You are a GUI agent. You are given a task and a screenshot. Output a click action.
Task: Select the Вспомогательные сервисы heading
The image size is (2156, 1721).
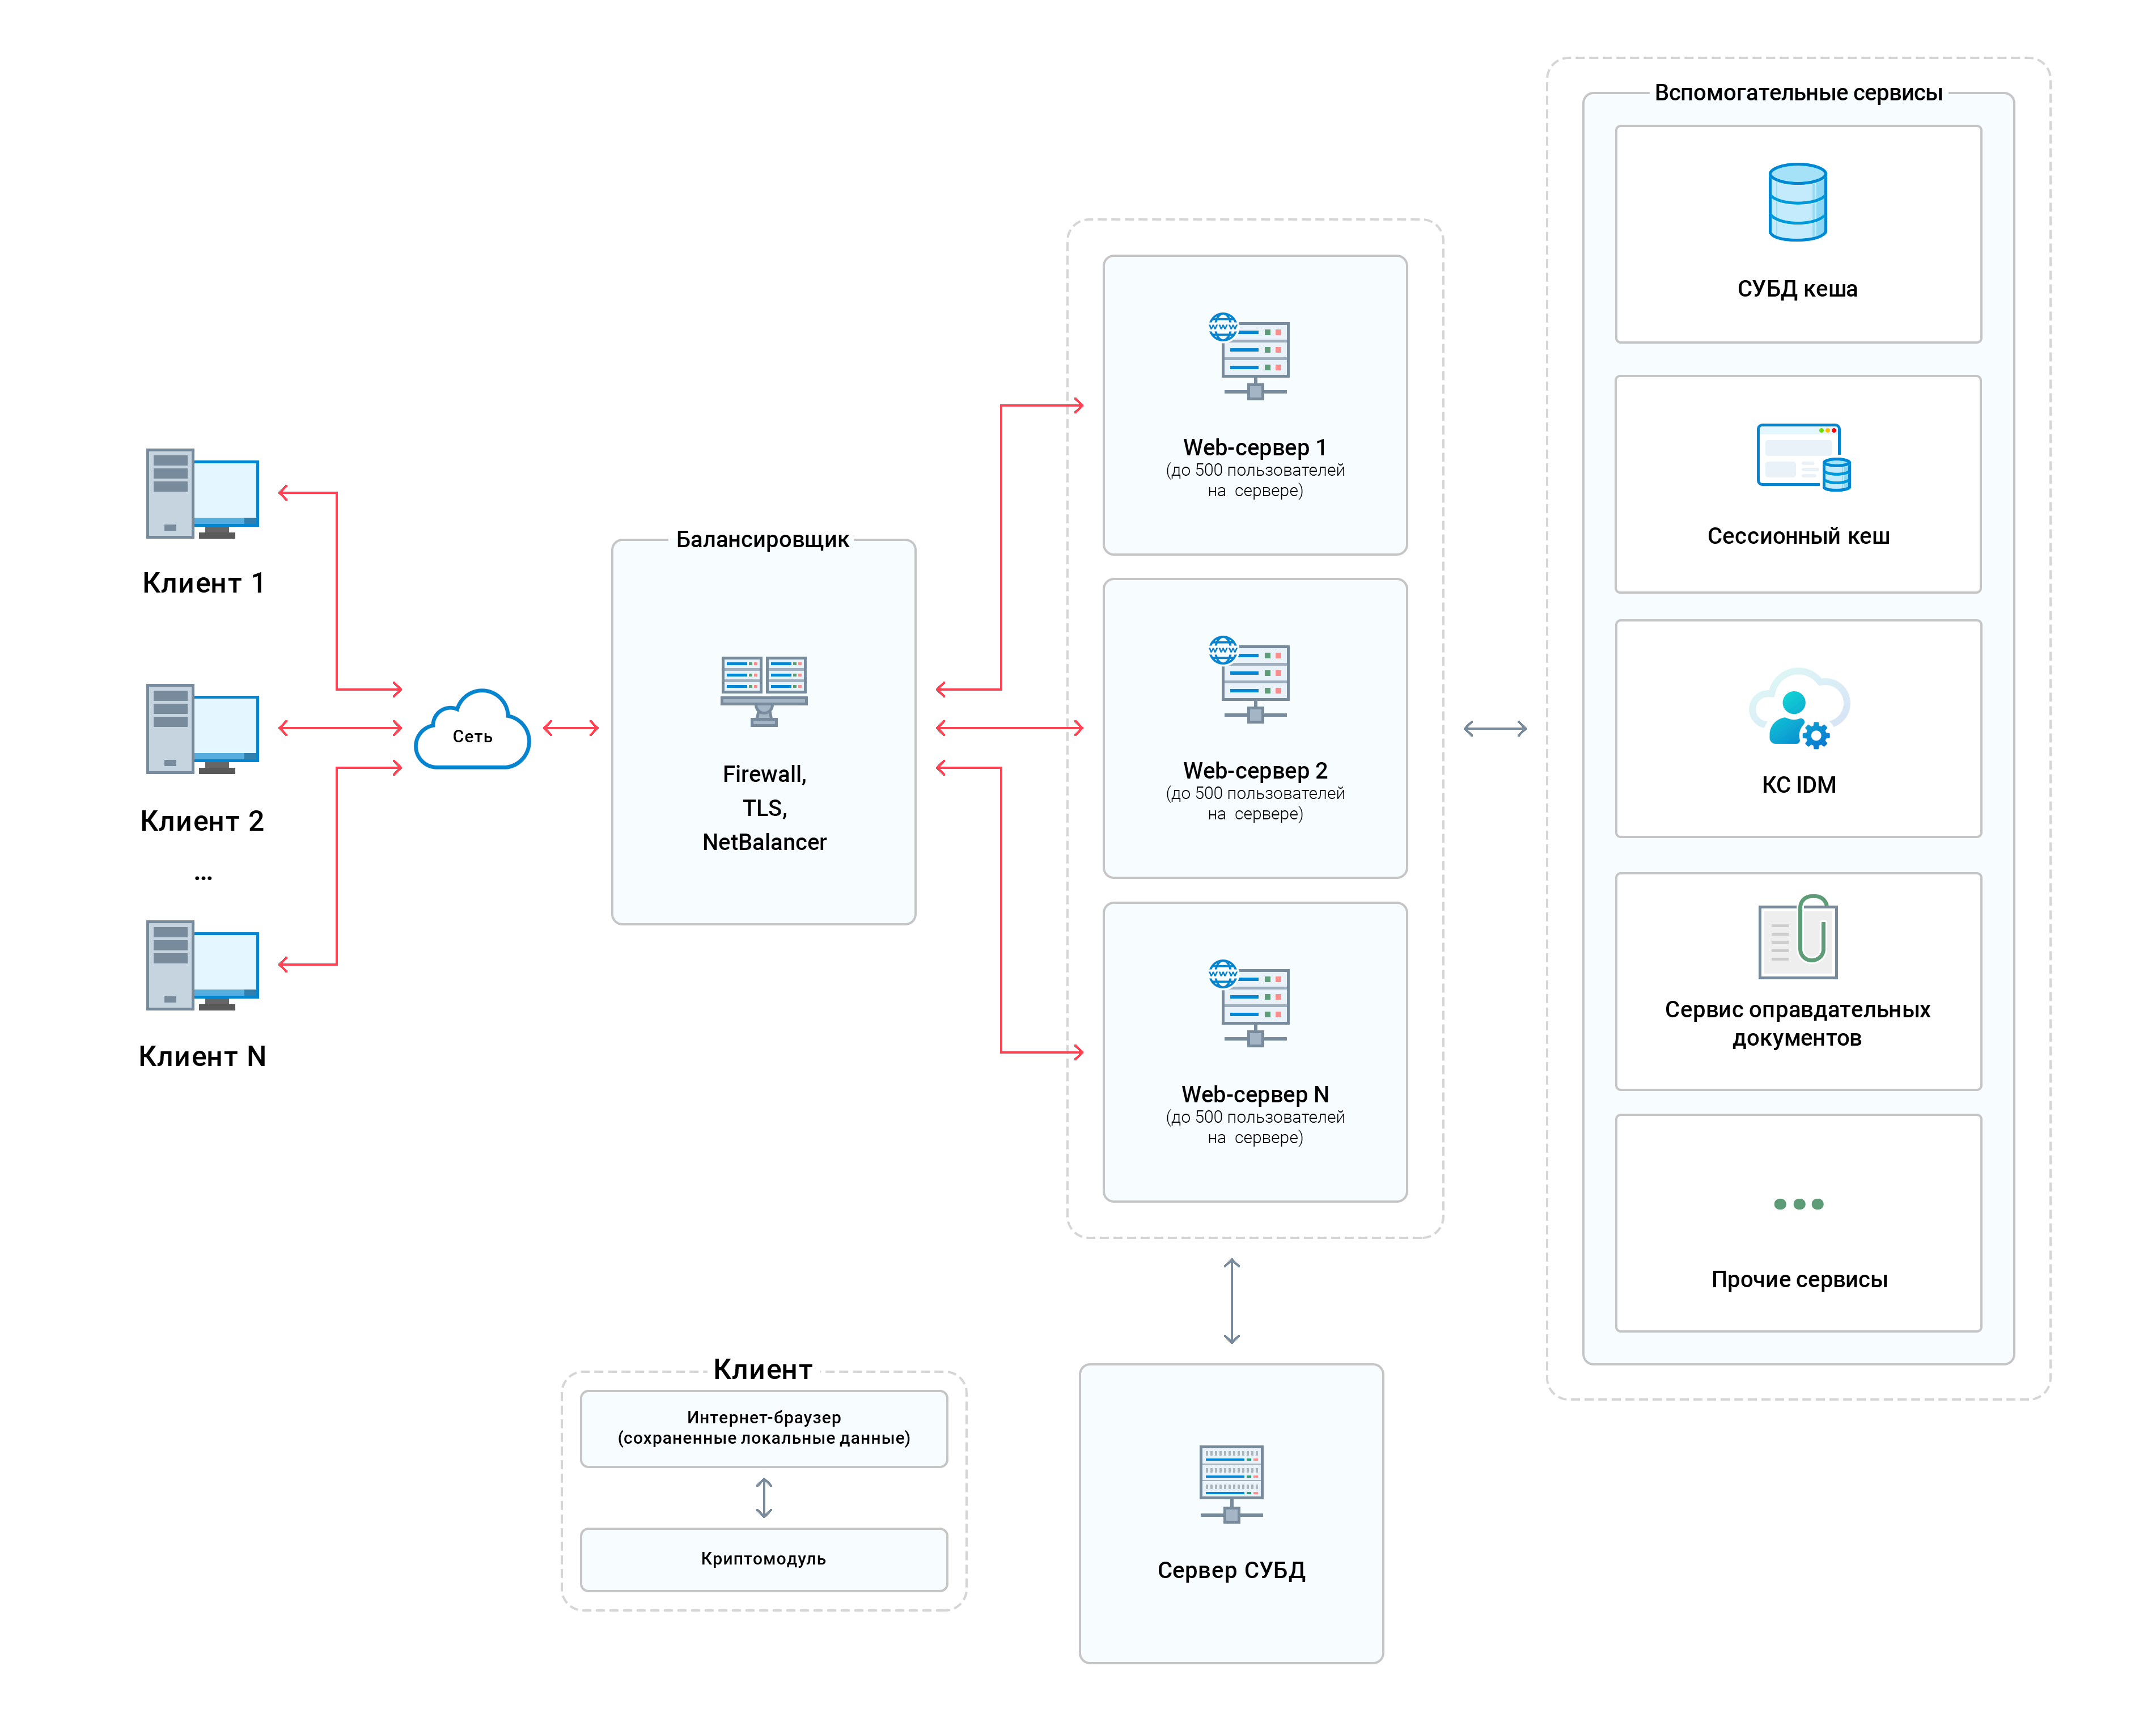point(1798,93)
